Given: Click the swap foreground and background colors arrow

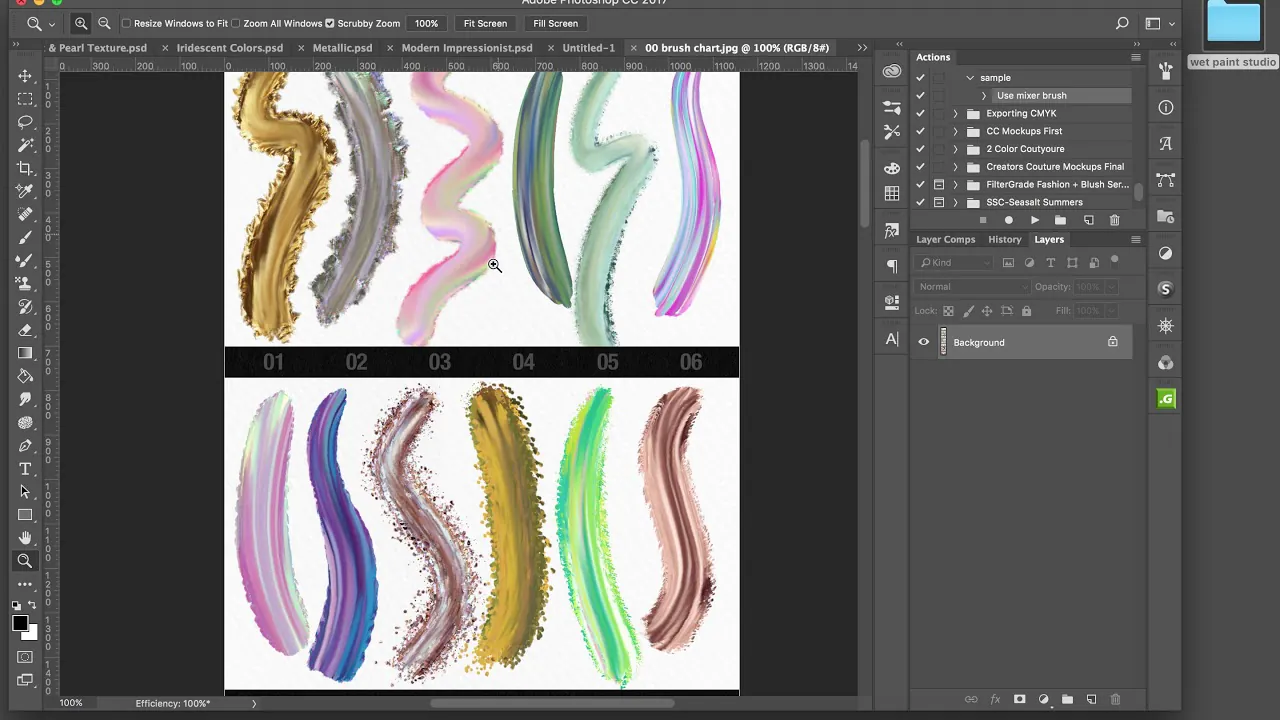Looking at the screenshot, I should coord(32,606).
